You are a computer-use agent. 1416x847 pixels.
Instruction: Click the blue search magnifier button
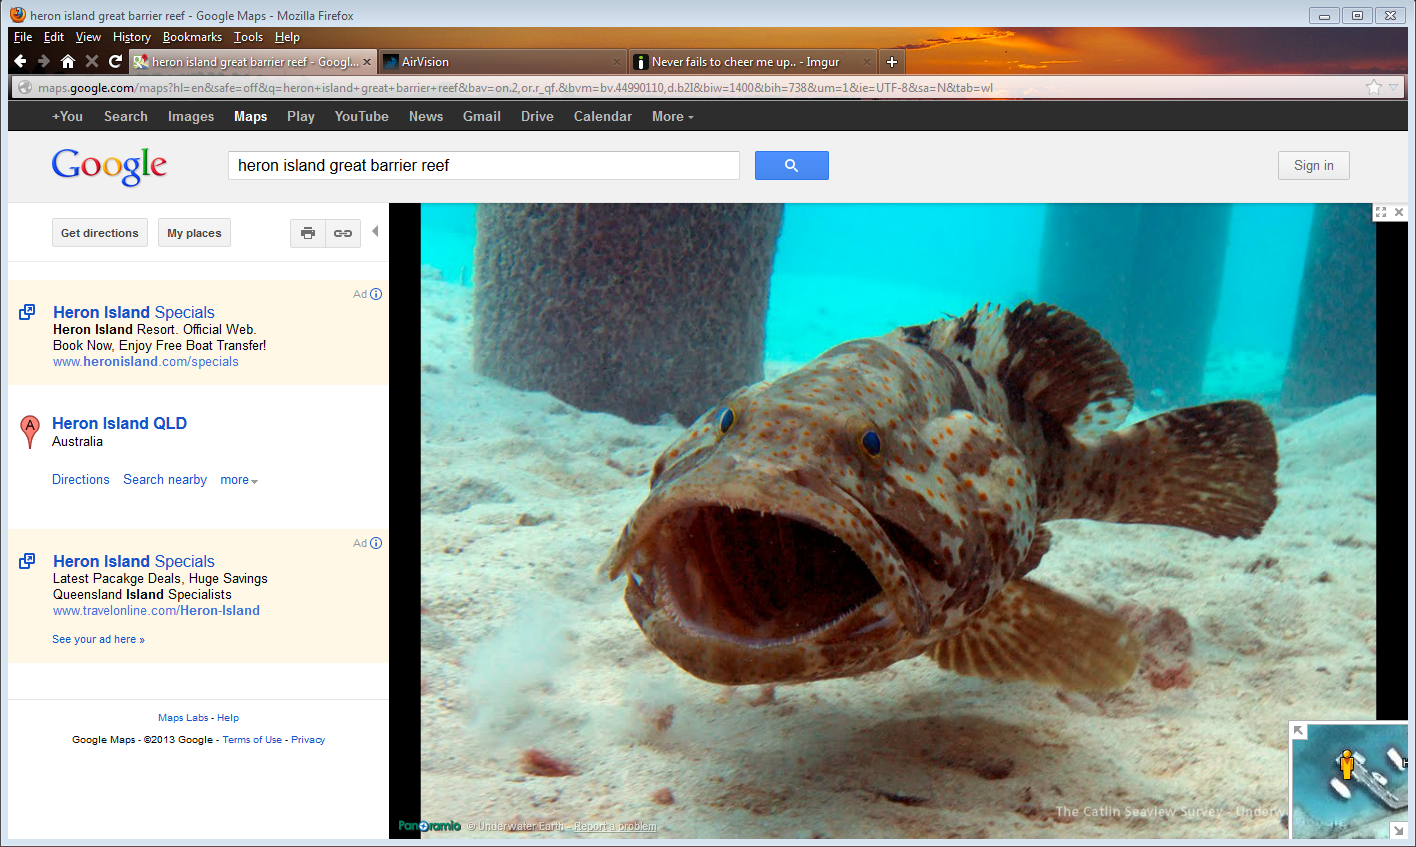click(x=792, y=166)
